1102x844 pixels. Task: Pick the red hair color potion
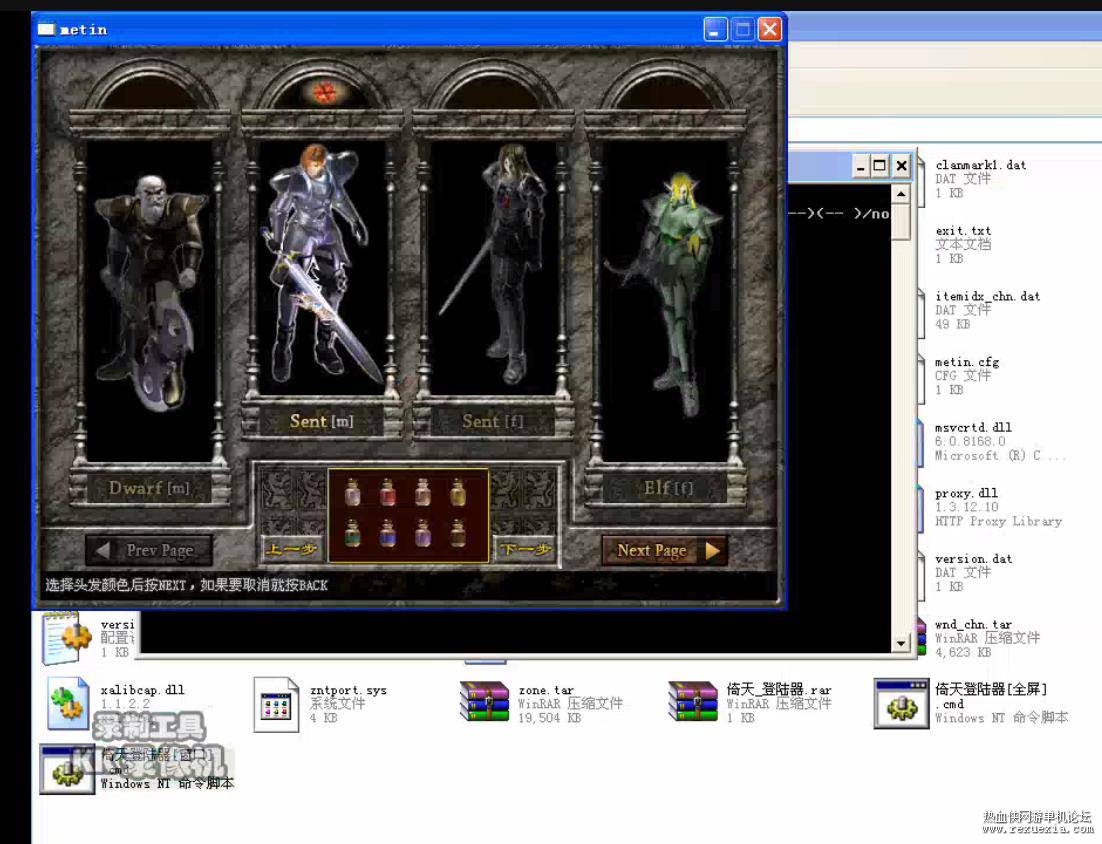[387, 492]
